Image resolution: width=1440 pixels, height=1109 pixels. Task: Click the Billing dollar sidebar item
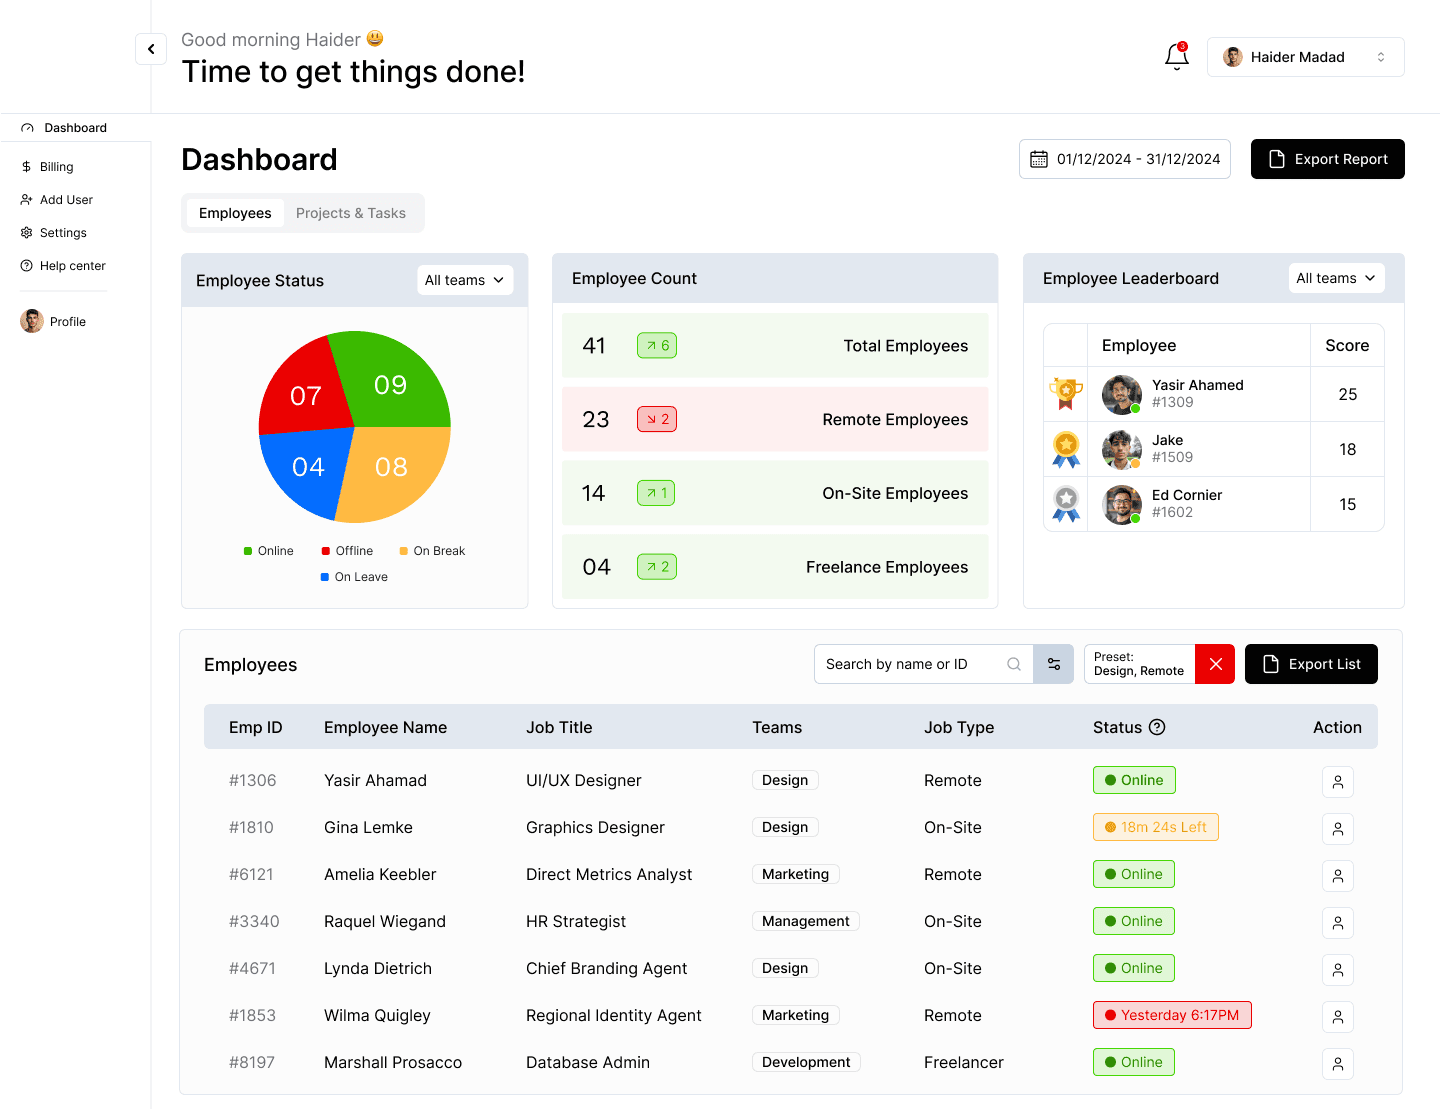click(x=56, y=167)
